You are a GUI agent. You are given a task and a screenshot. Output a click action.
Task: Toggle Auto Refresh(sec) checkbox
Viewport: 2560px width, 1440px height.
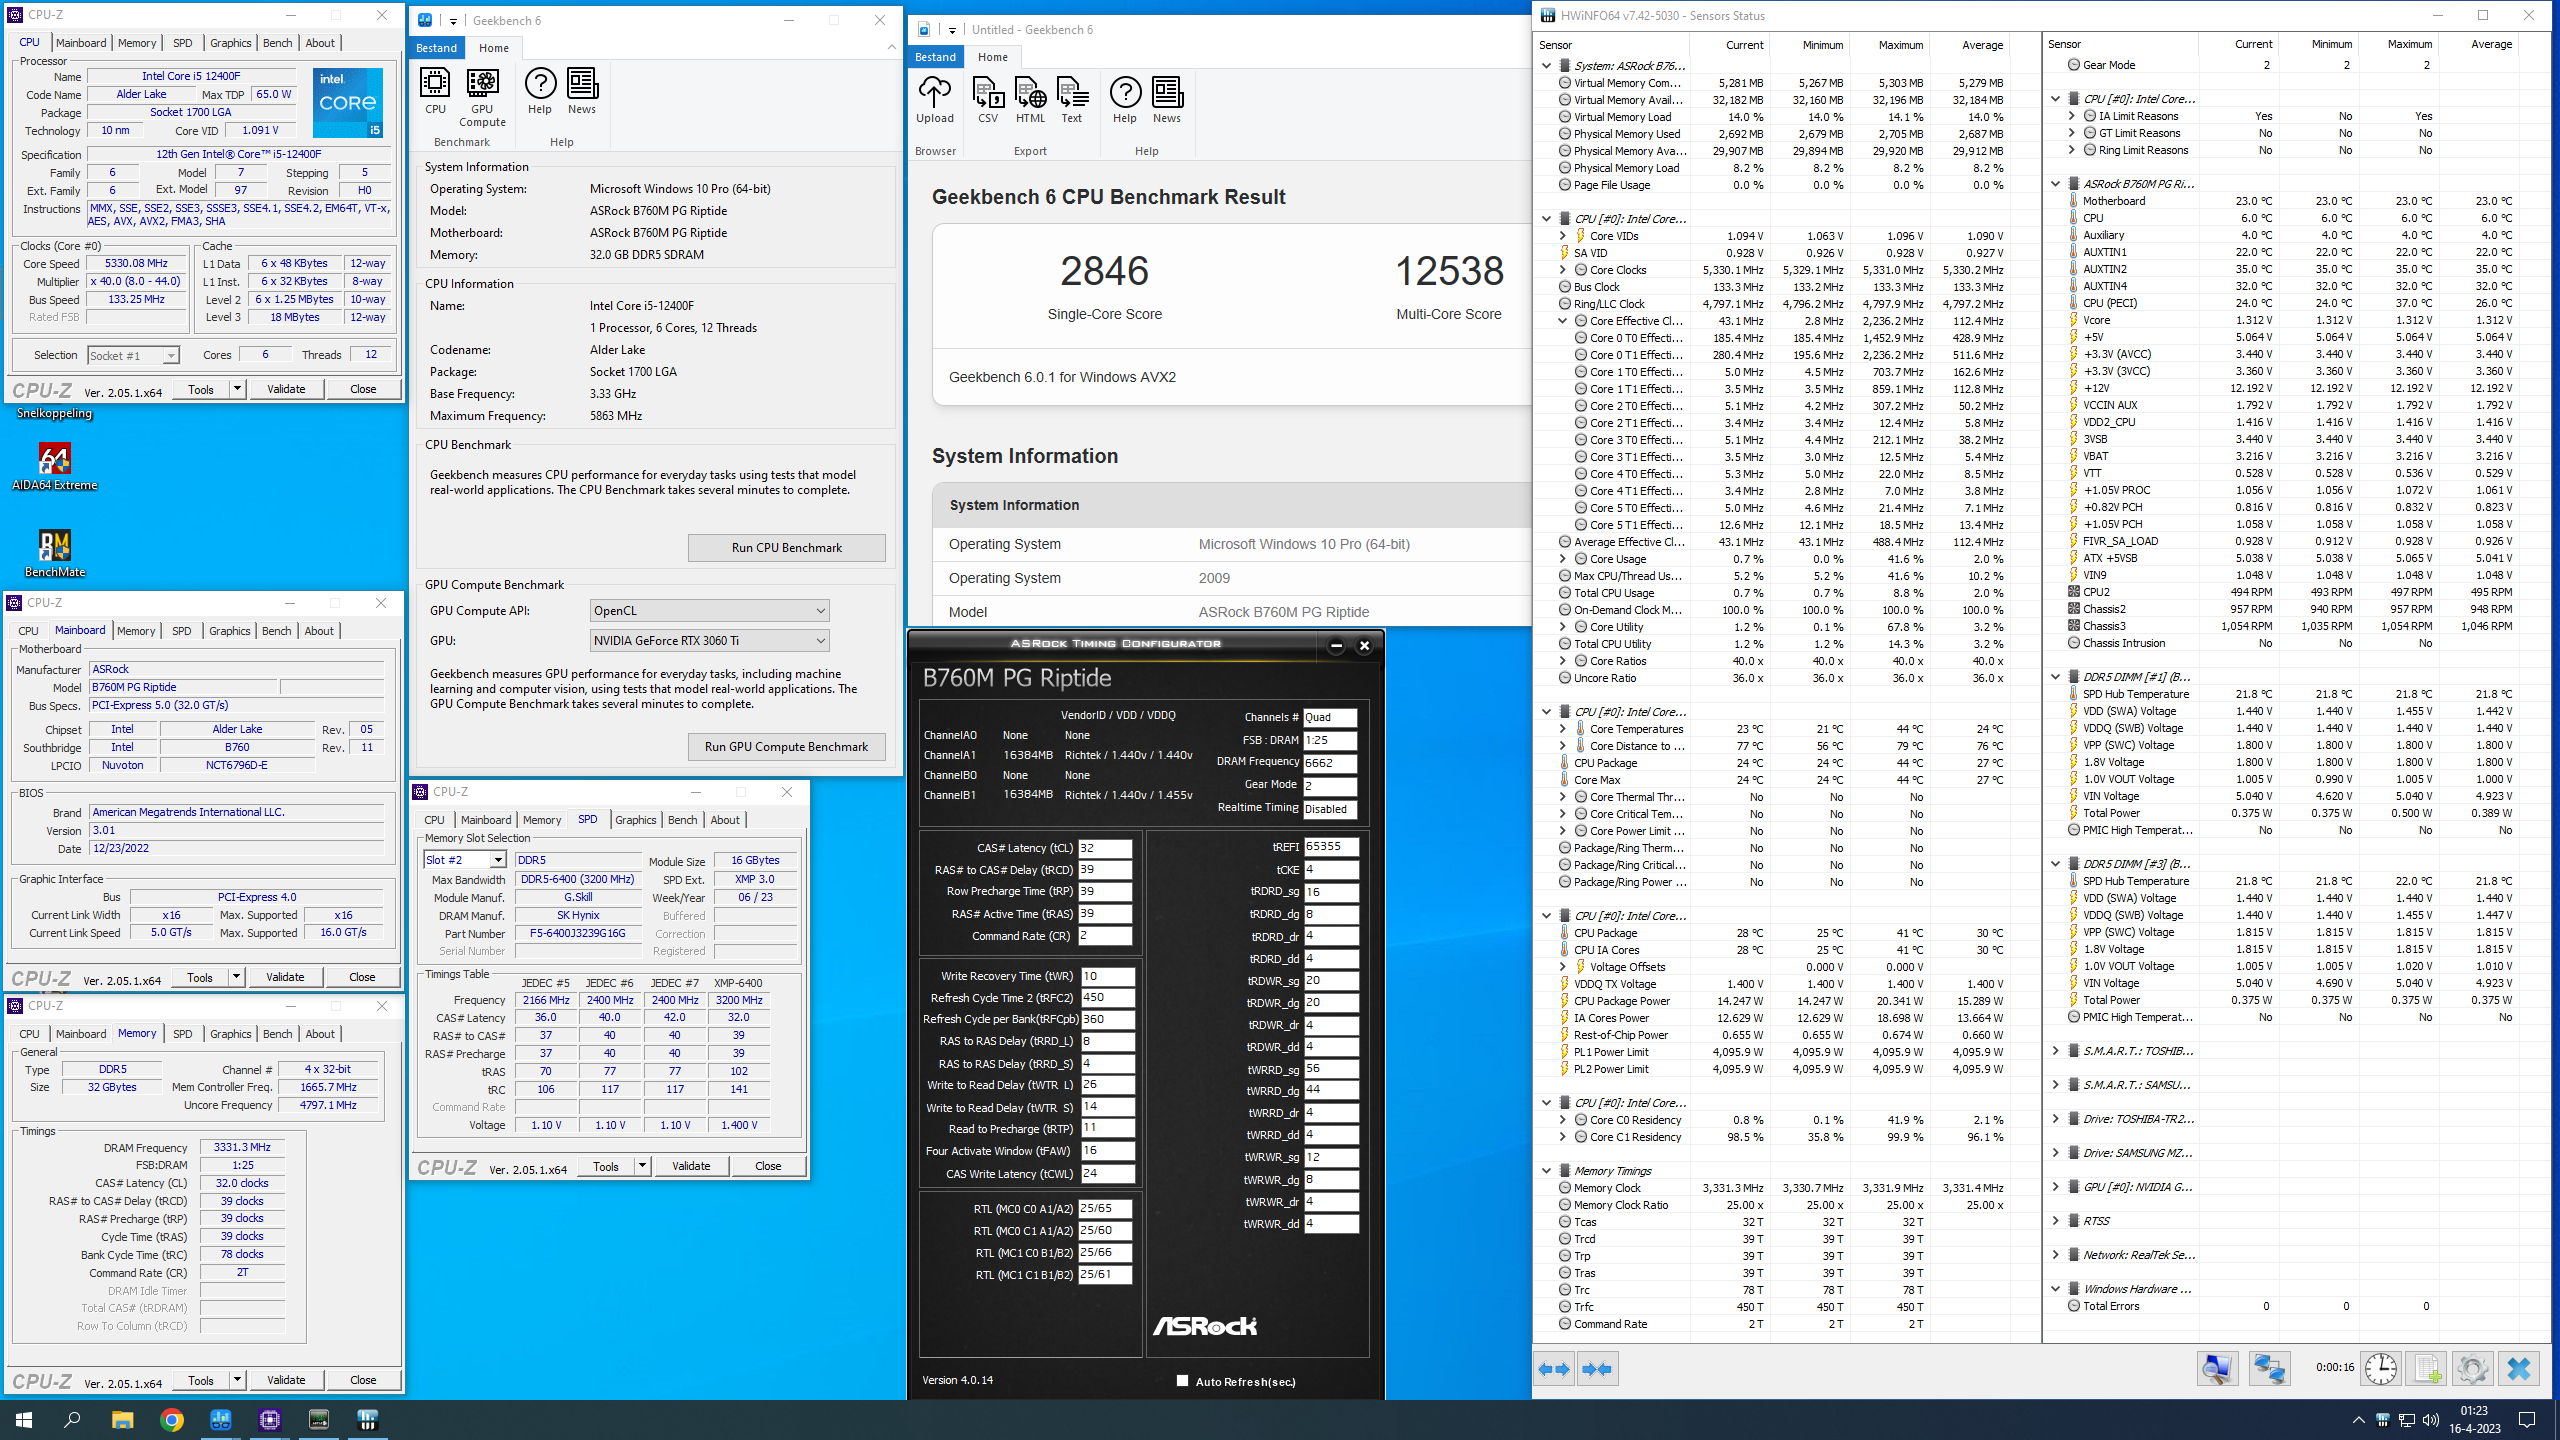[1182, 1381]
